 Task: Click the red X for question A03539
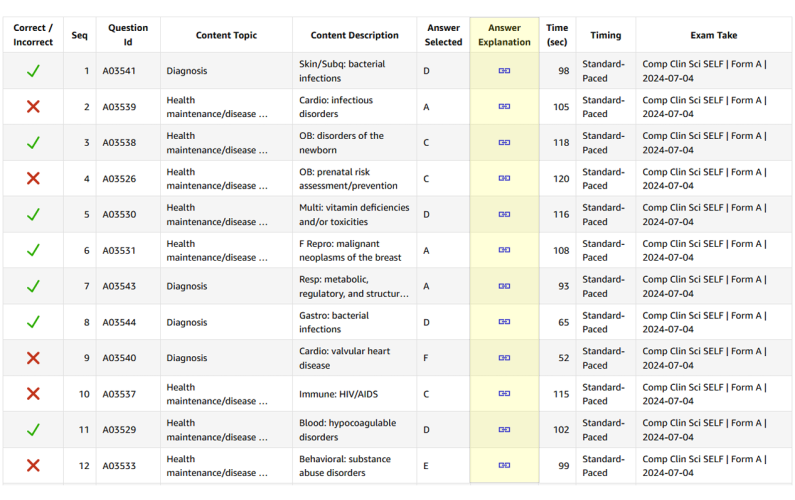[x=33, y=107]
